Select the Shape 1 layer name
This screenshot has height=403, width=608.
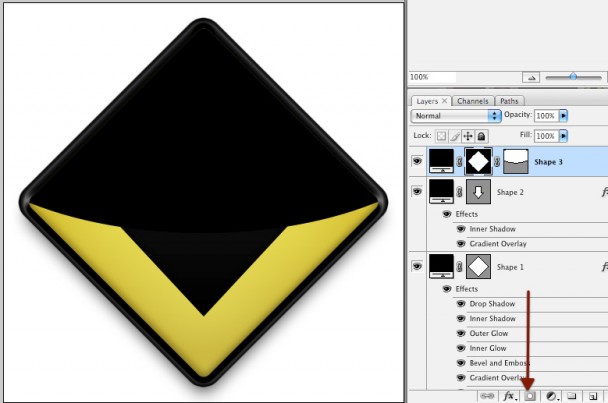510,267
